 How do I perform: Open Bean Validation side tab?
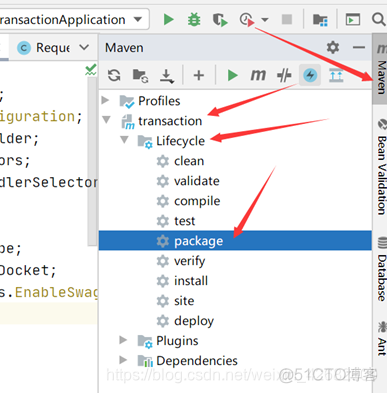tap(380, 167)
